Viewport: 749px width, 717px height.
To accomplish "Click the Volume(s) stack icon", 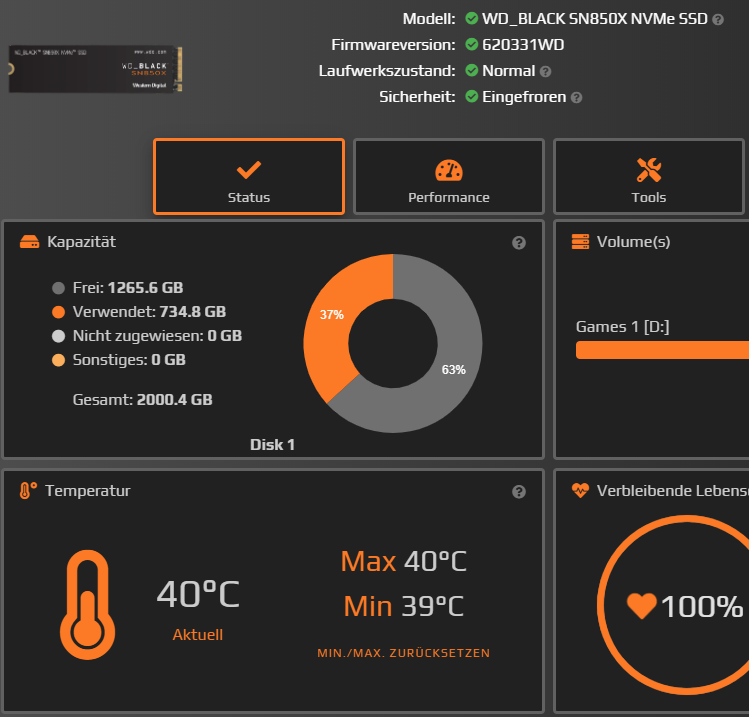I will coord(580,242).
